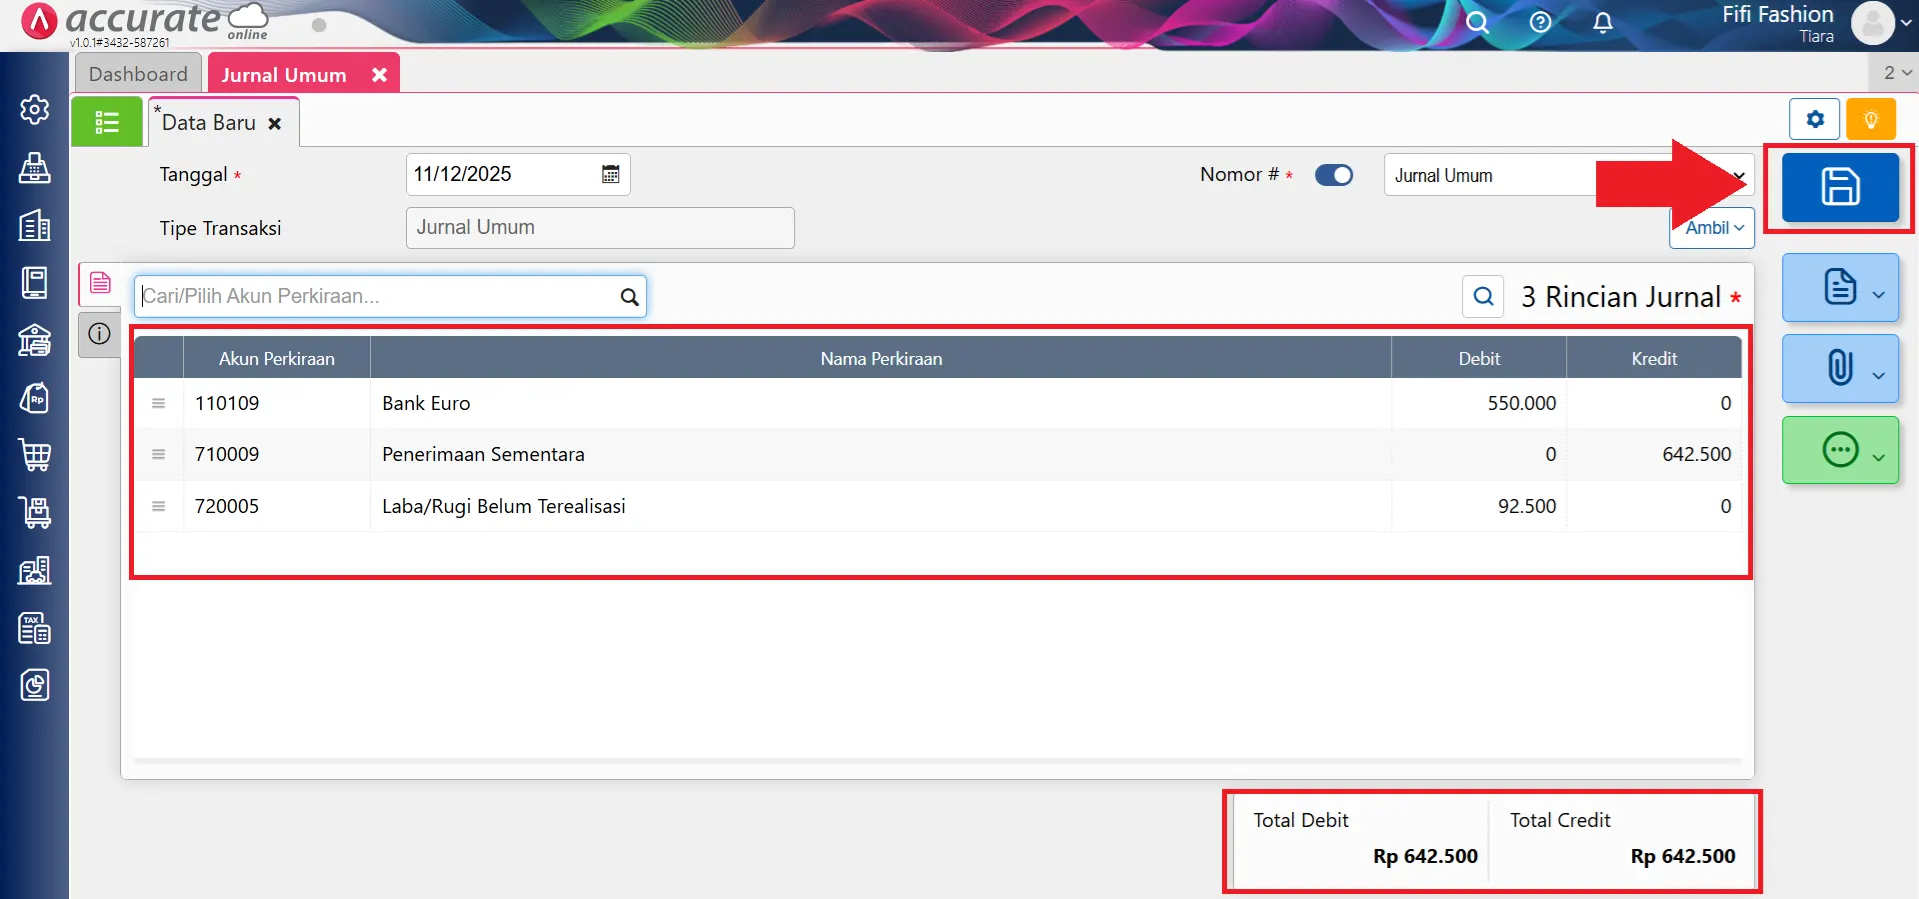1919x899 pixels.
Task: Click the blue save (floppy disk) button
Action: [x=1839, y=187]
